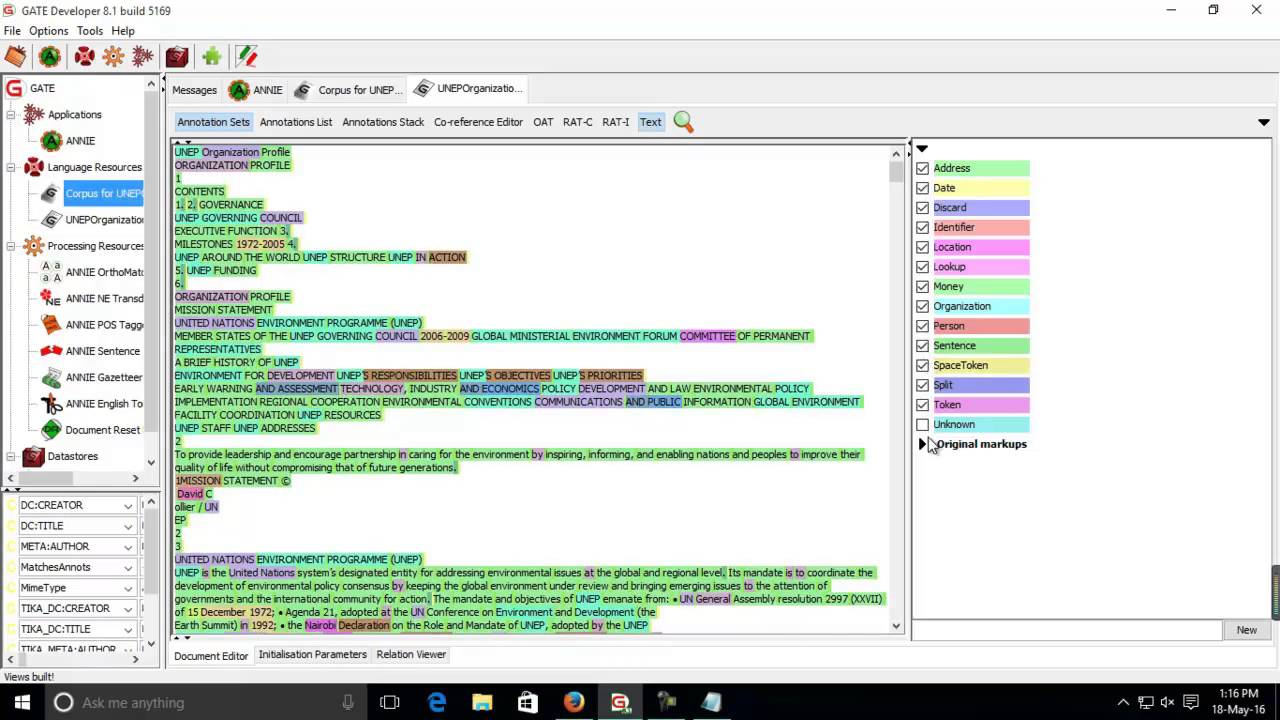The width and height of the screenshot is (1280, 720).
Task: Expand the Original markups annotation set
Action: [x=922, y=444]
